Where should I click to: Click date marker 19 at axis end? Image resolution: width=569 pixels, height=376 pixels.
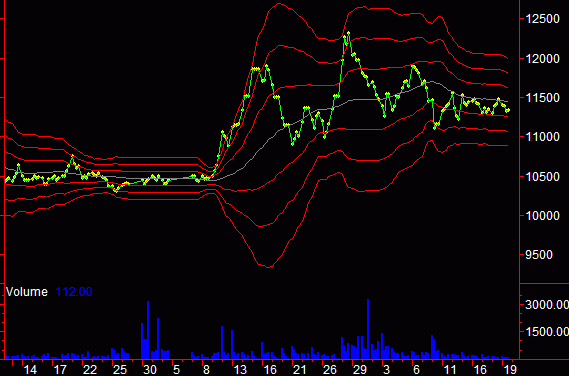510,370
